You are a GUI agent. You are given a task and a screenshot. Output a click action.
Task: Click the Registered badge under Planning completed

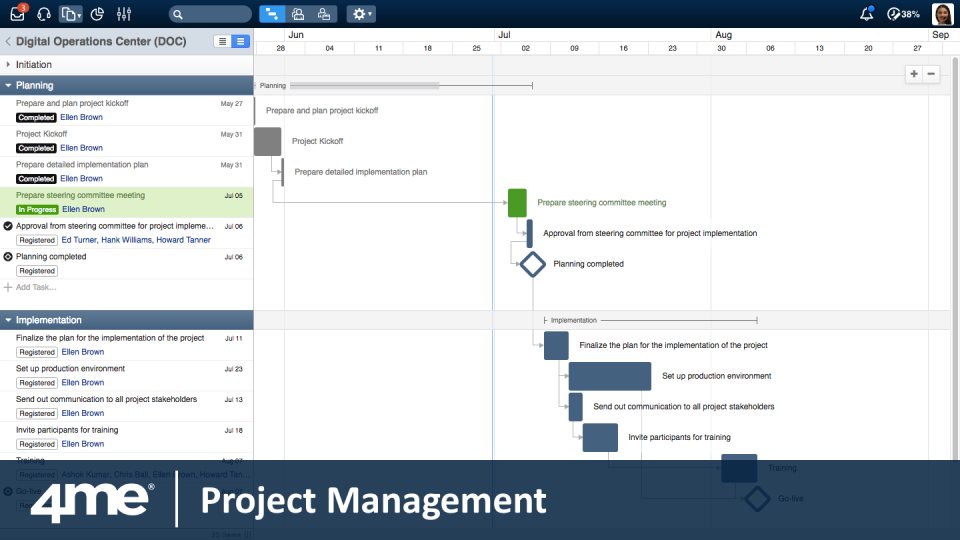(x=37, y=271)
